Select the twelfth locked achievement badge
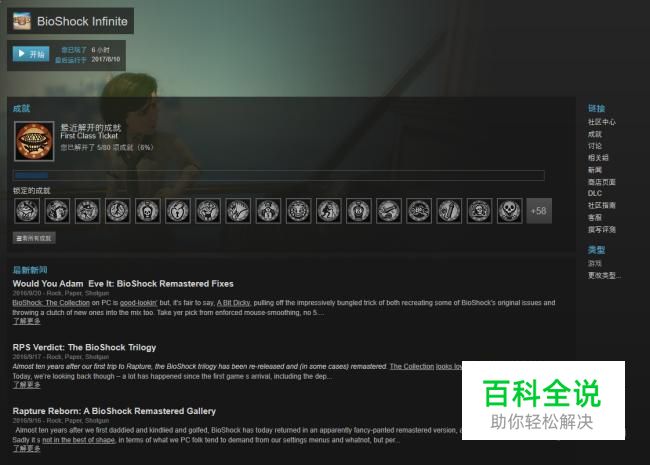Image resolution: width=650 pixels, height=465 pixels. point(359,211)
